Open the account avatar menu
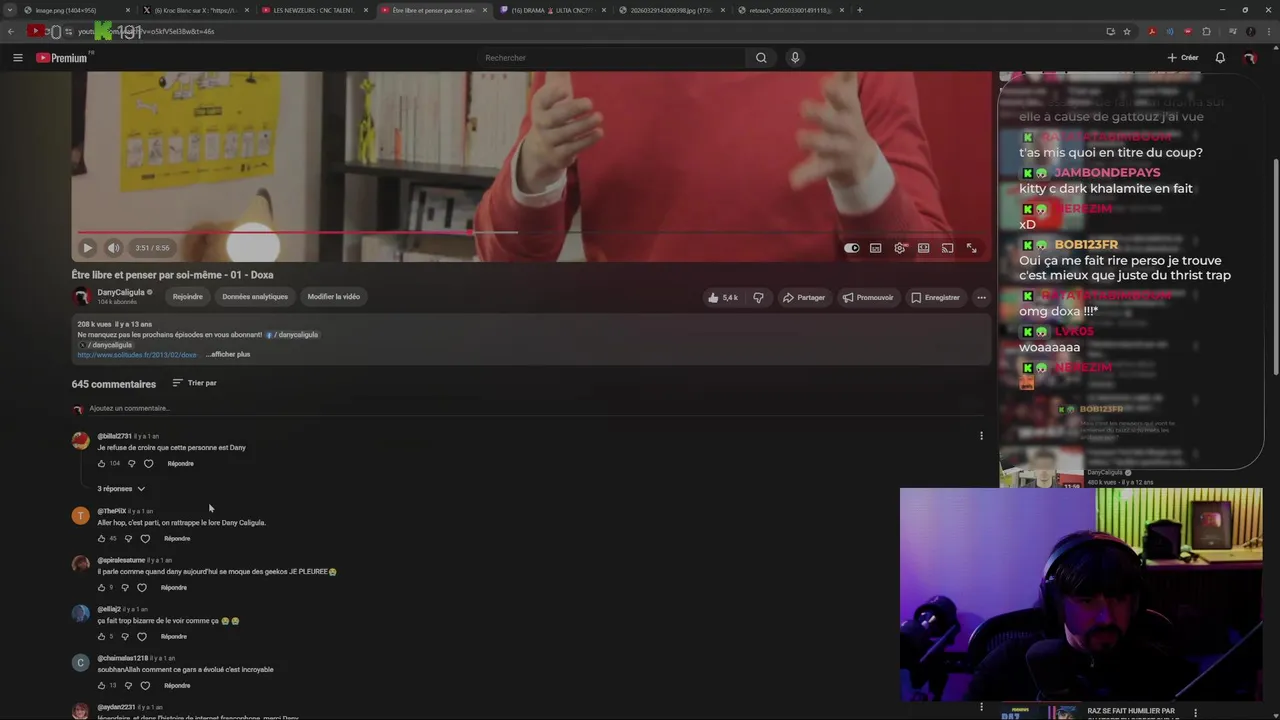This screenshot has height=720, width=1280. pos(1249,58)
